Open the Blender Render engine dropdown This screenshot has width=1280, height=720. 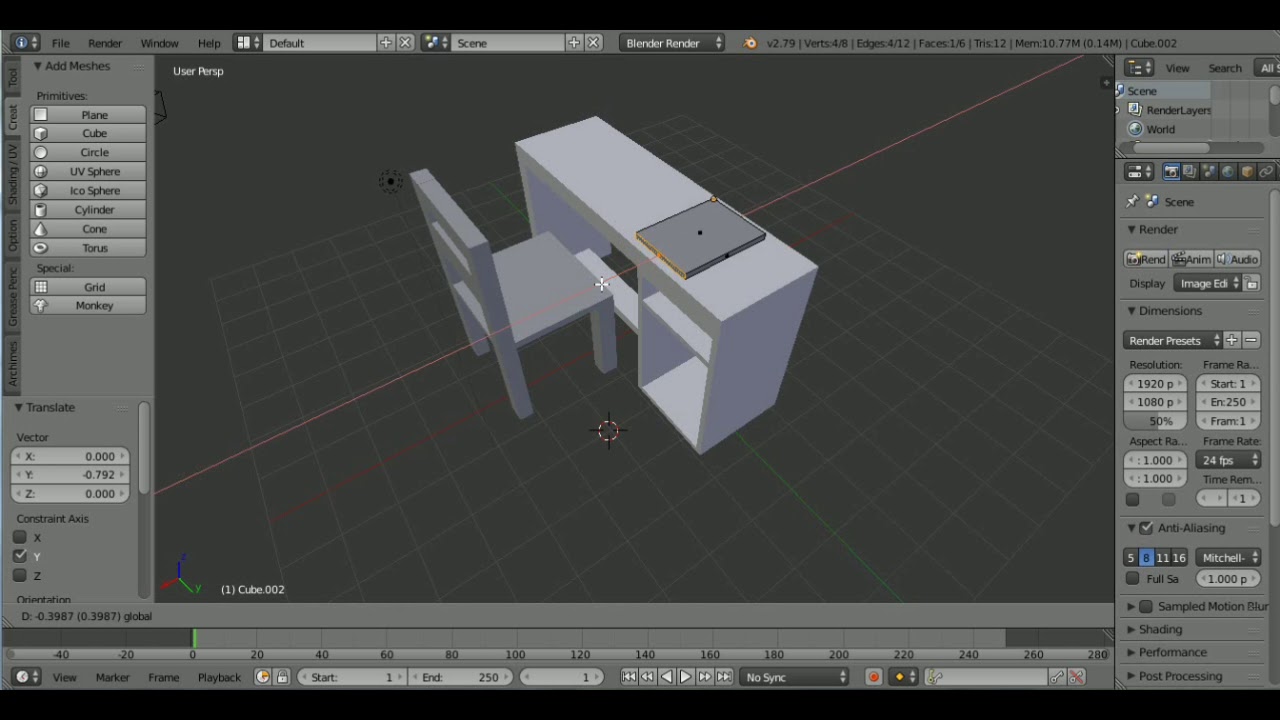pyautogui.click(x=672, y=43)
